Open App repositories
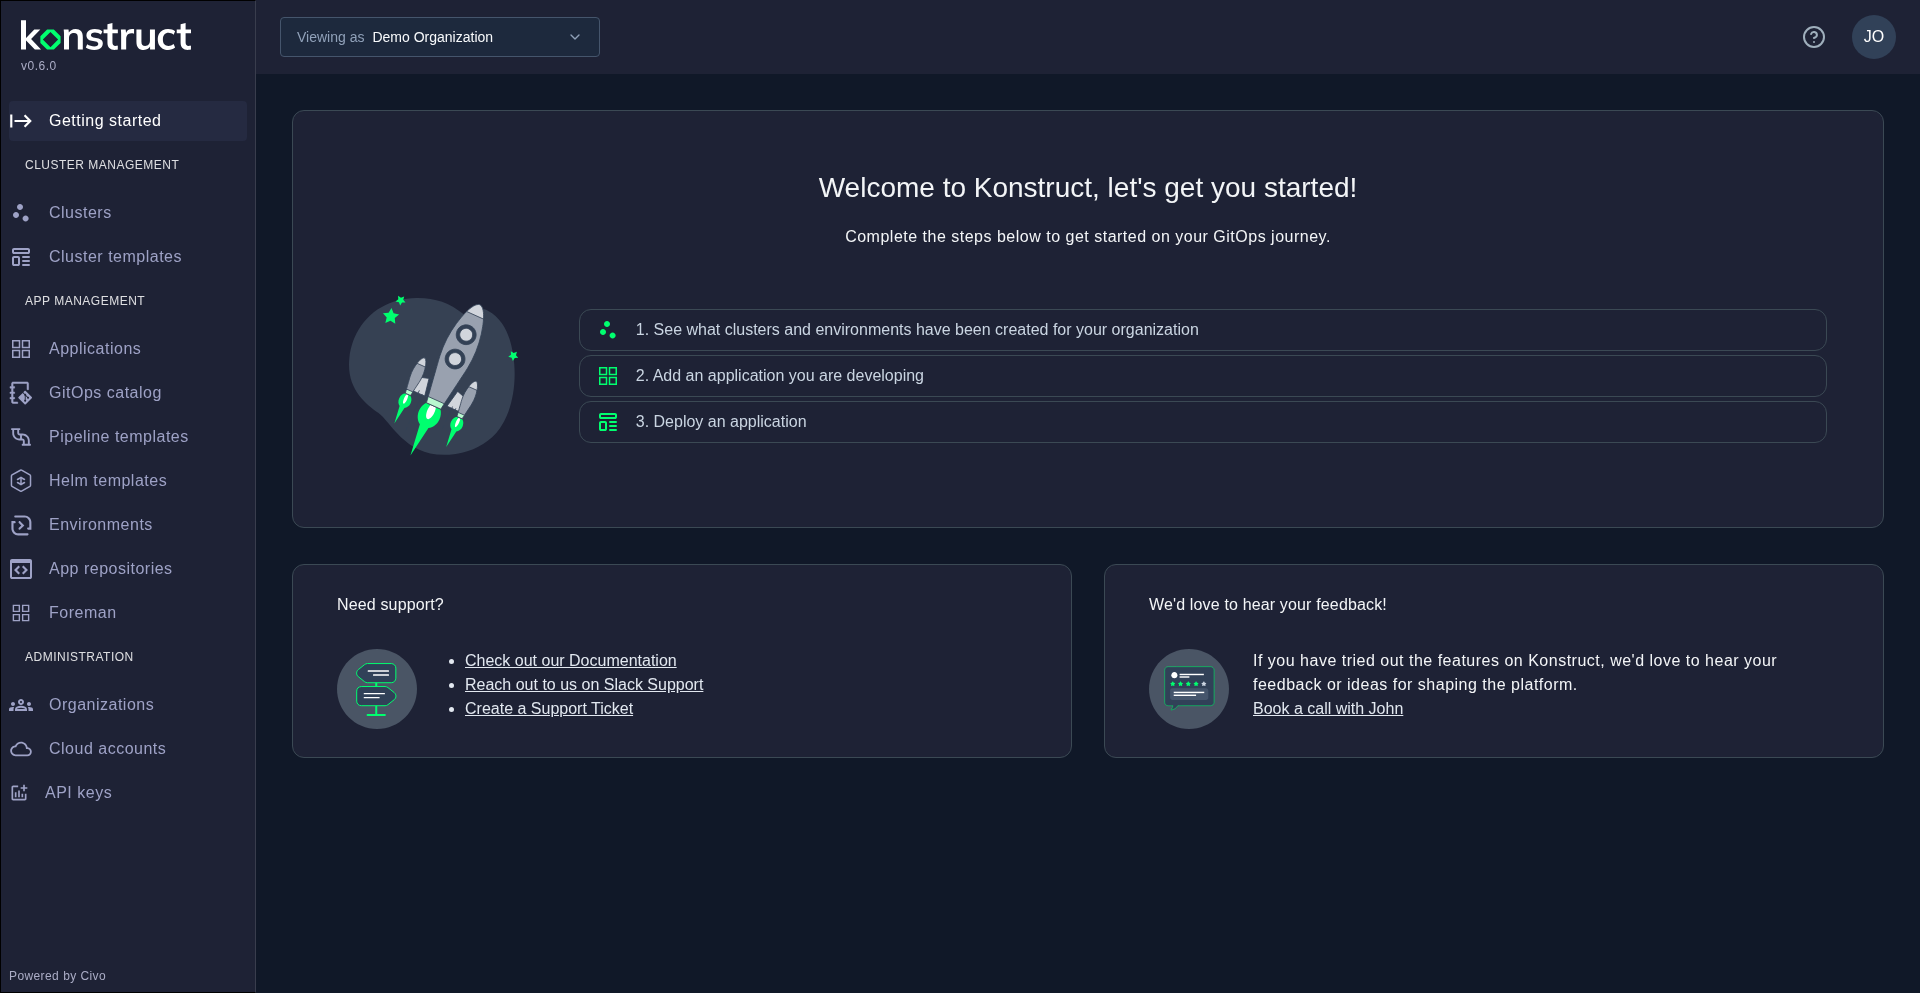Image resolution: width=1920 pixels, height=993 pixels. coord(128,569)
